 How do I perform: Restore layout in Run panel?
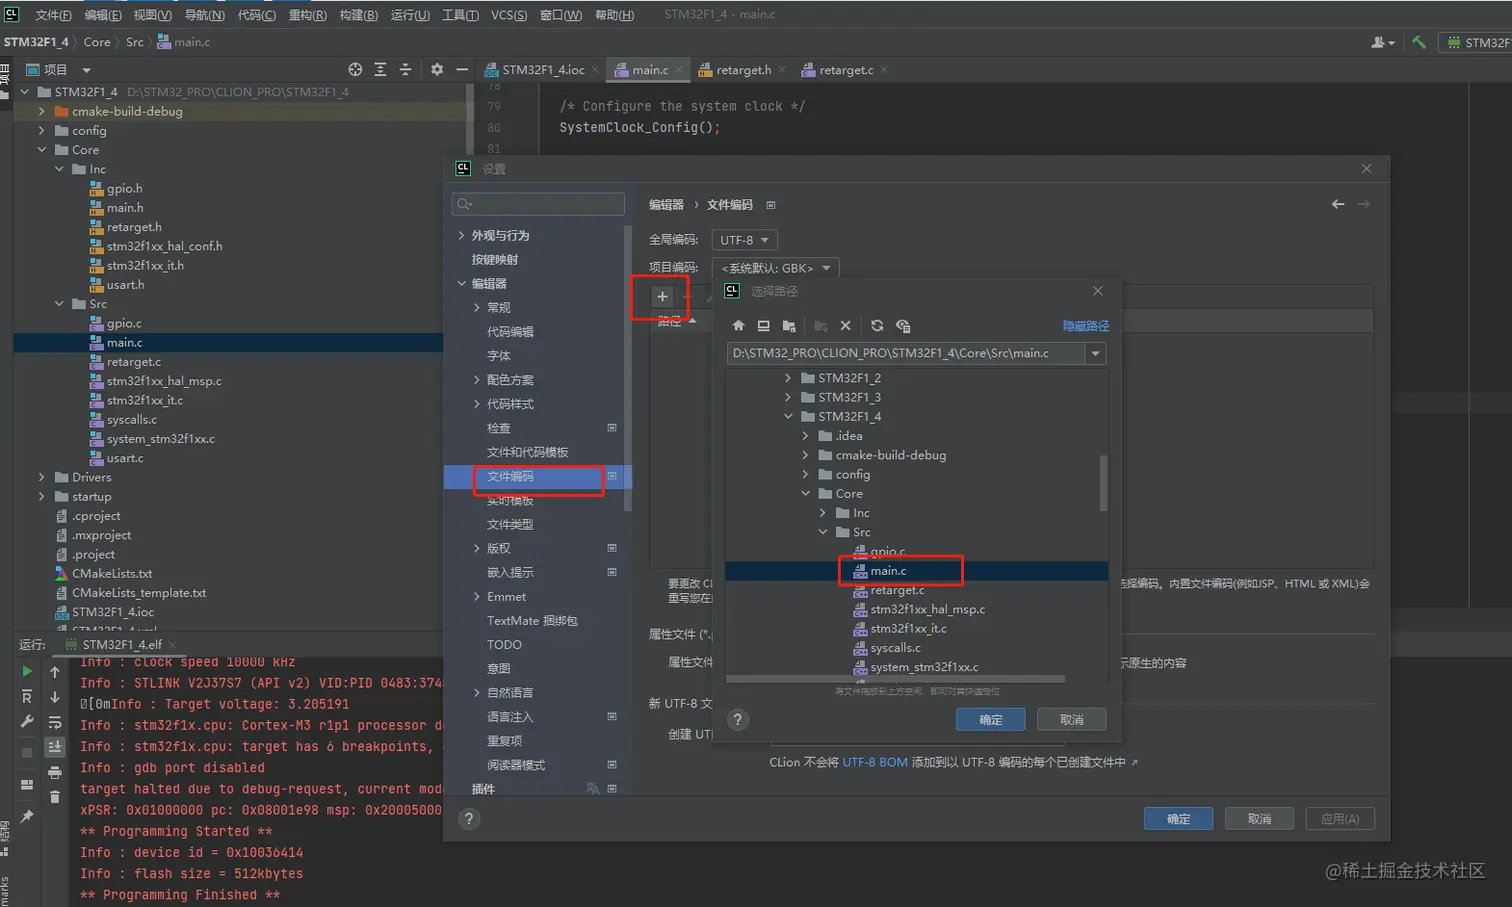tap(27, 785)
